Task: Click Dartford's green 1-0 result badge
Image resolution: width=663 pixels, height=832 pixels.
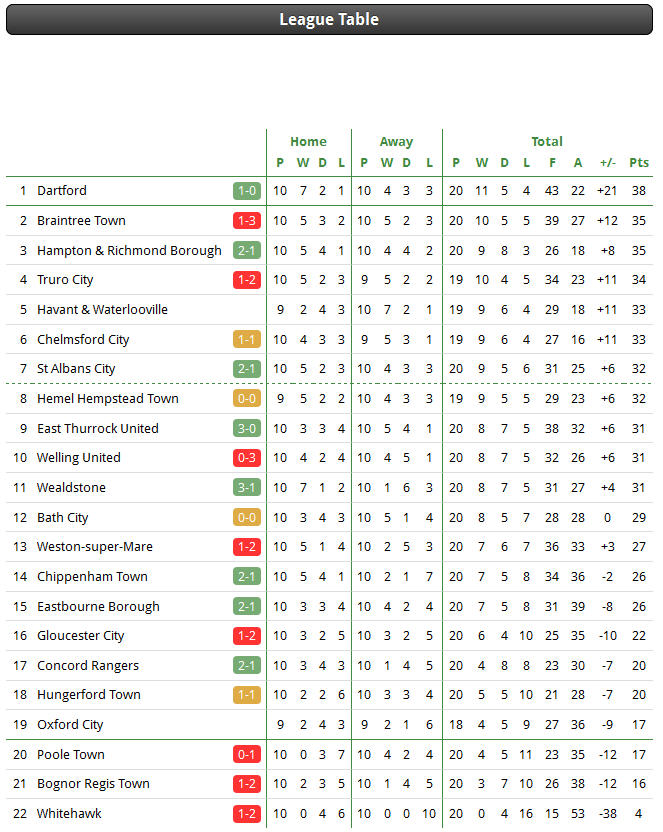Action: (x=247, y=191)
